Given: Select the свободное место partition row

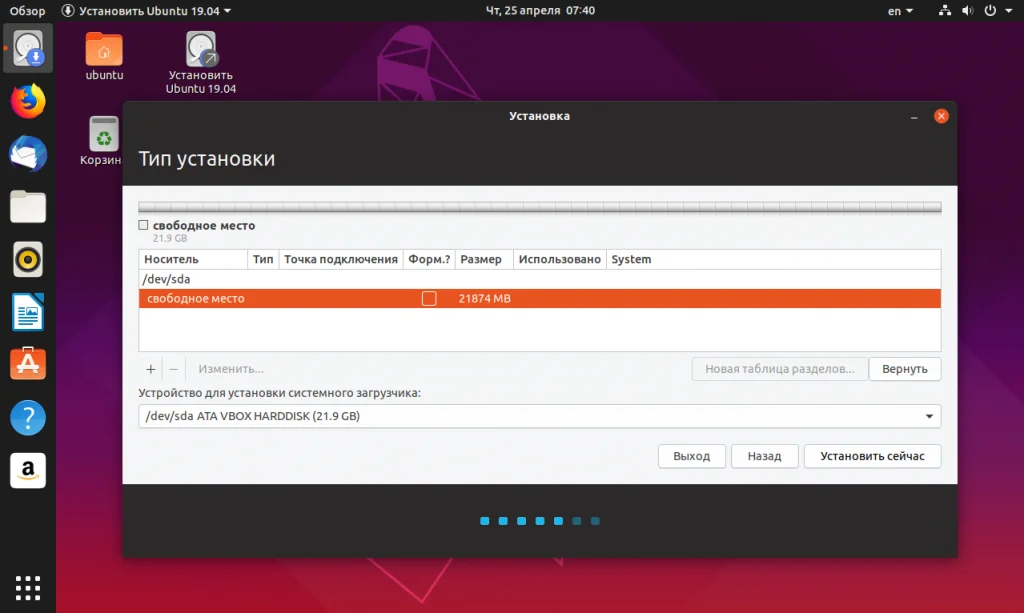Looking at the screenshot, I should 539,298.
